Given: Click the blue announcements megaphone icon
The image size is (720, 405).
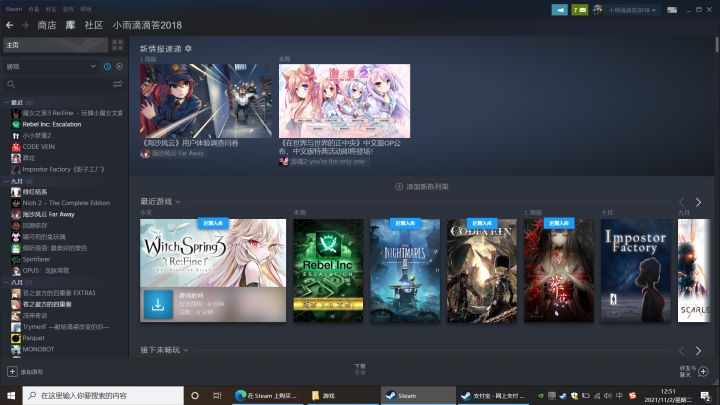Looking at the screenshot, I should coord(559,10).
